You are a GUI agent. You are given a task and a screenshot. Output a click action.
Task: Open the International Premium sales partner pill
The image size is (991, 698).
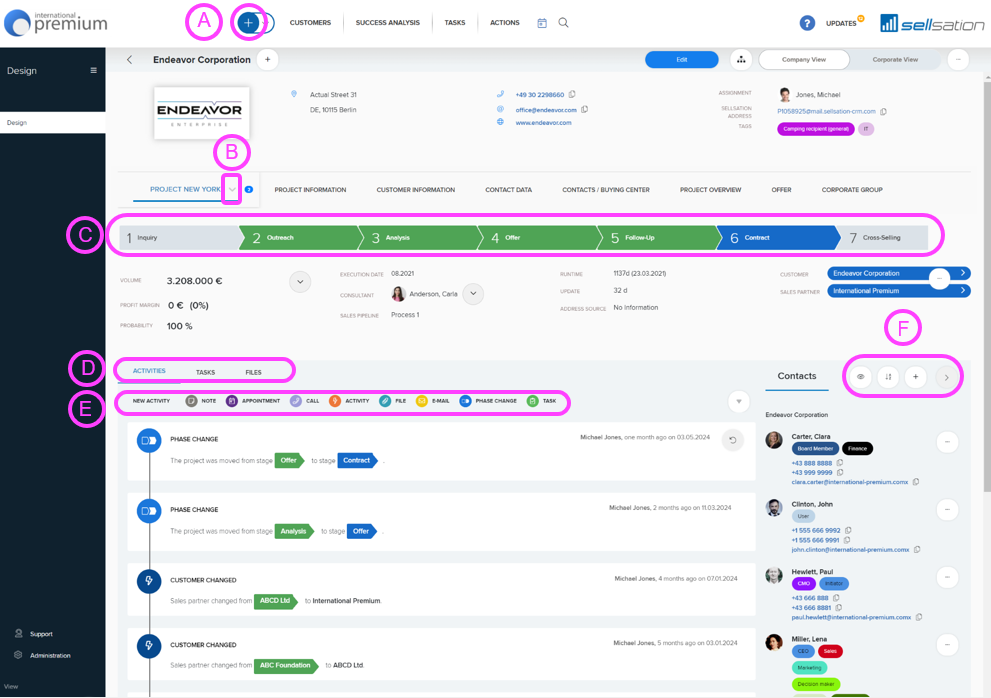click(899, 291)
